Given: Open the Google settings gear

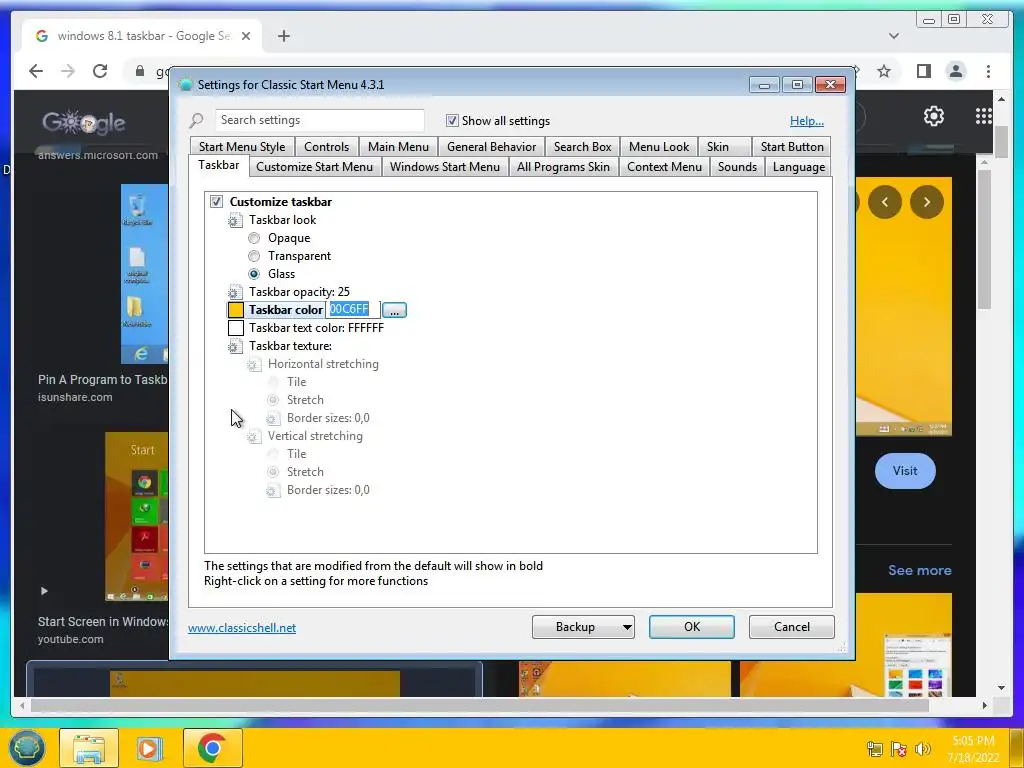Looking at the screenshot, I should click(x=934, y=116).
